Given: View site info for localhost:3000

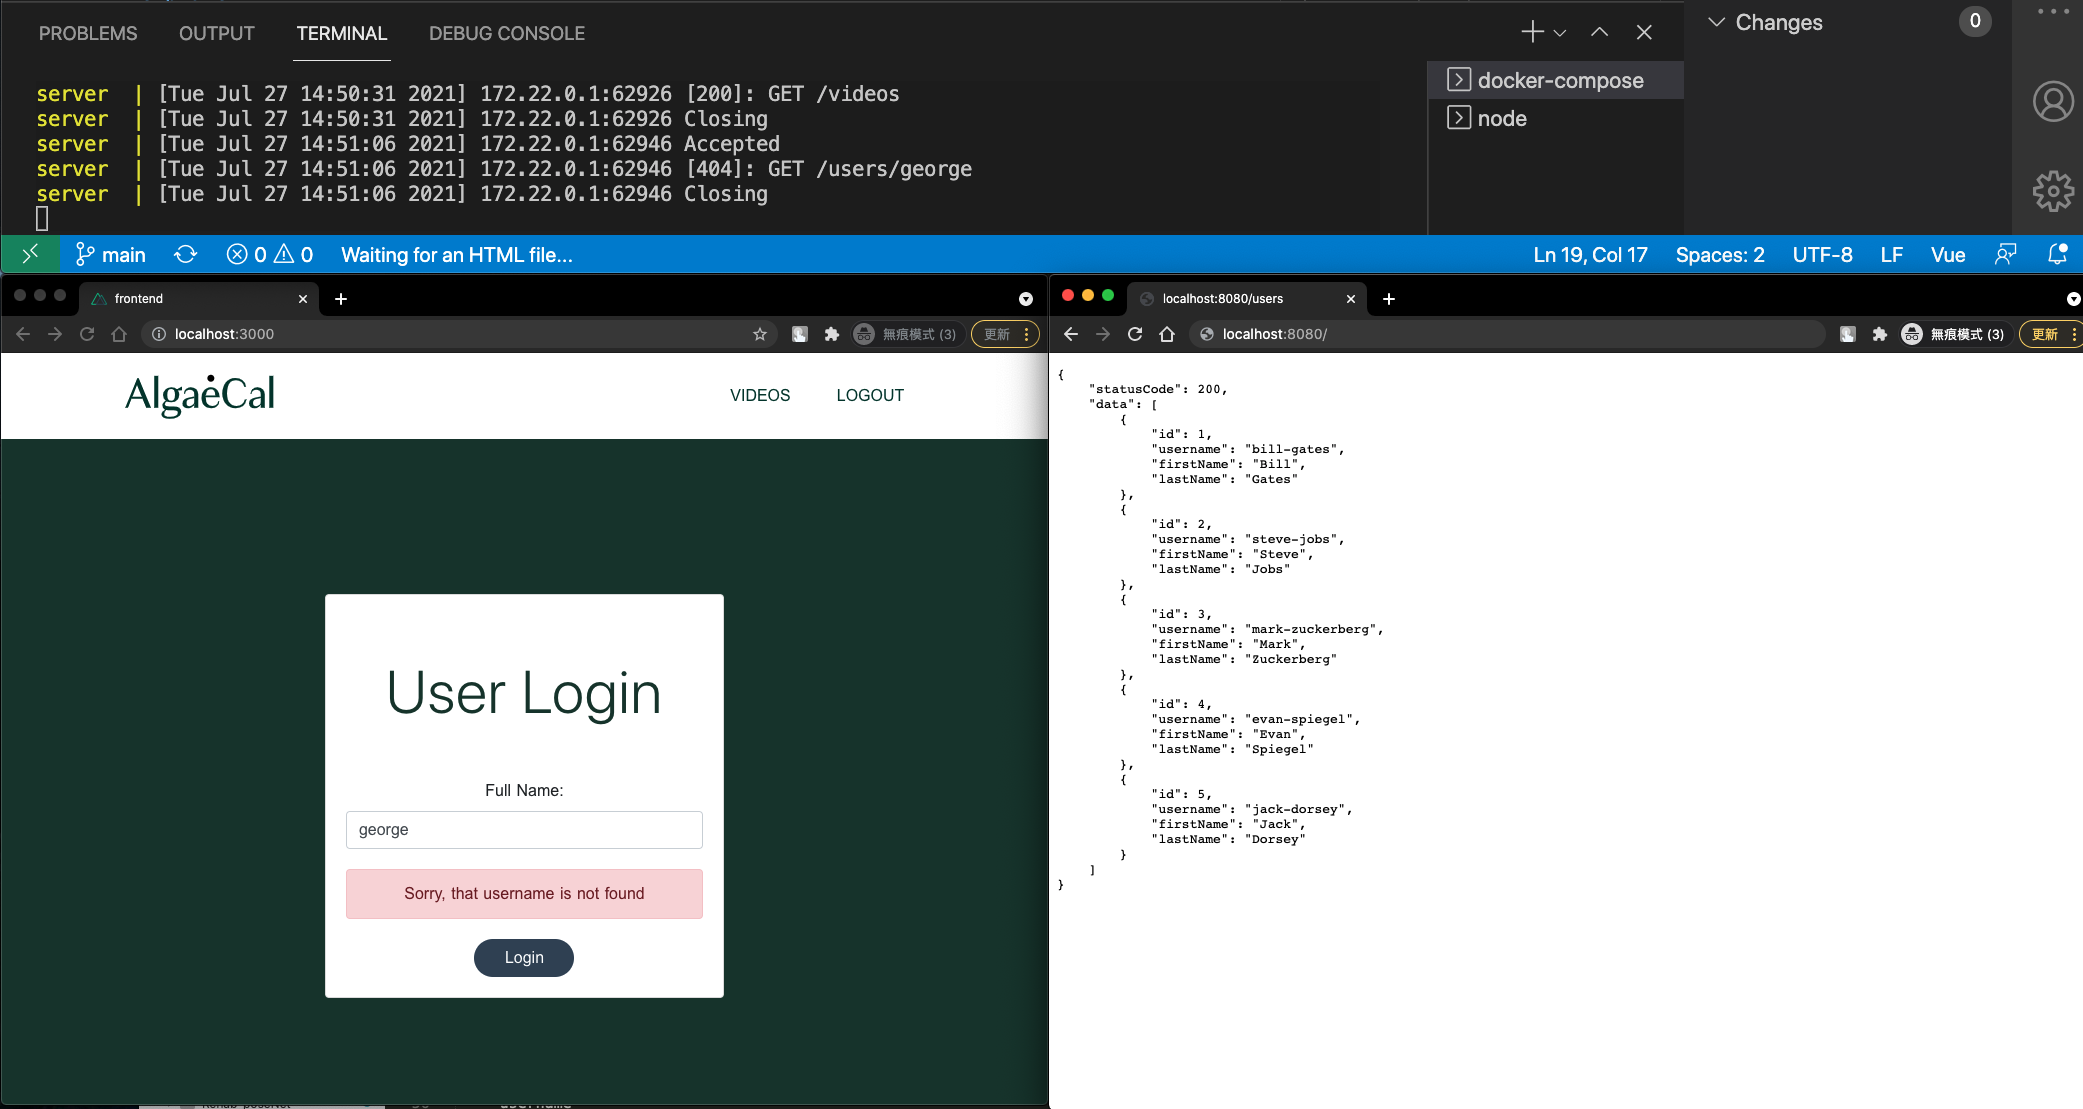Looking at the screenshot, I should tap(159, 334).
